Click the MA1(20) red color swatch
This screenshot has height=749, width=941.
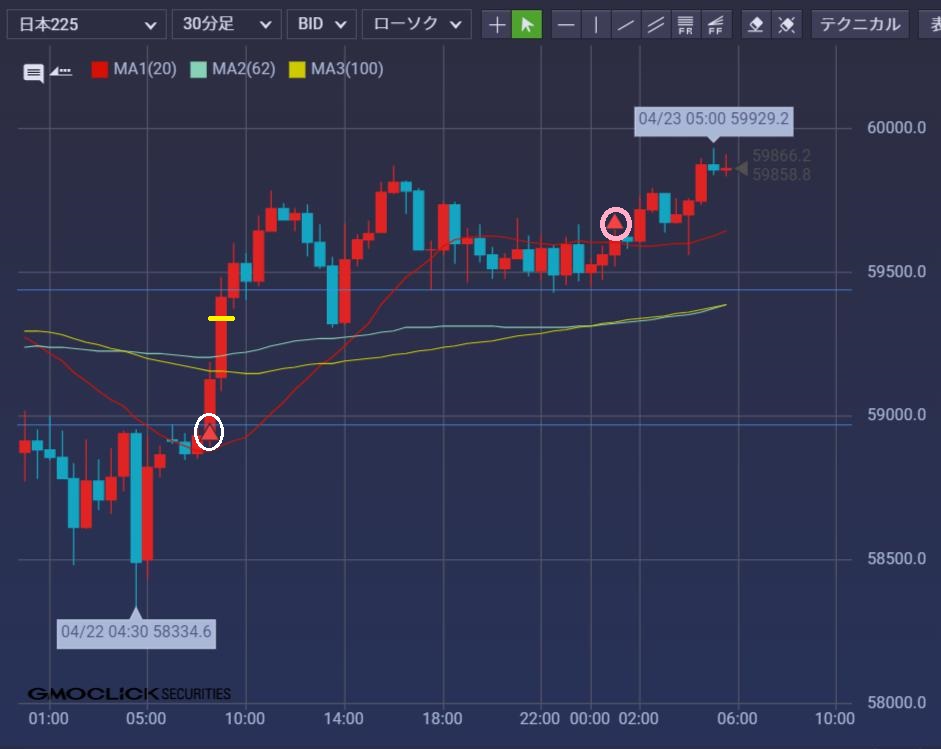click(100, 70)
